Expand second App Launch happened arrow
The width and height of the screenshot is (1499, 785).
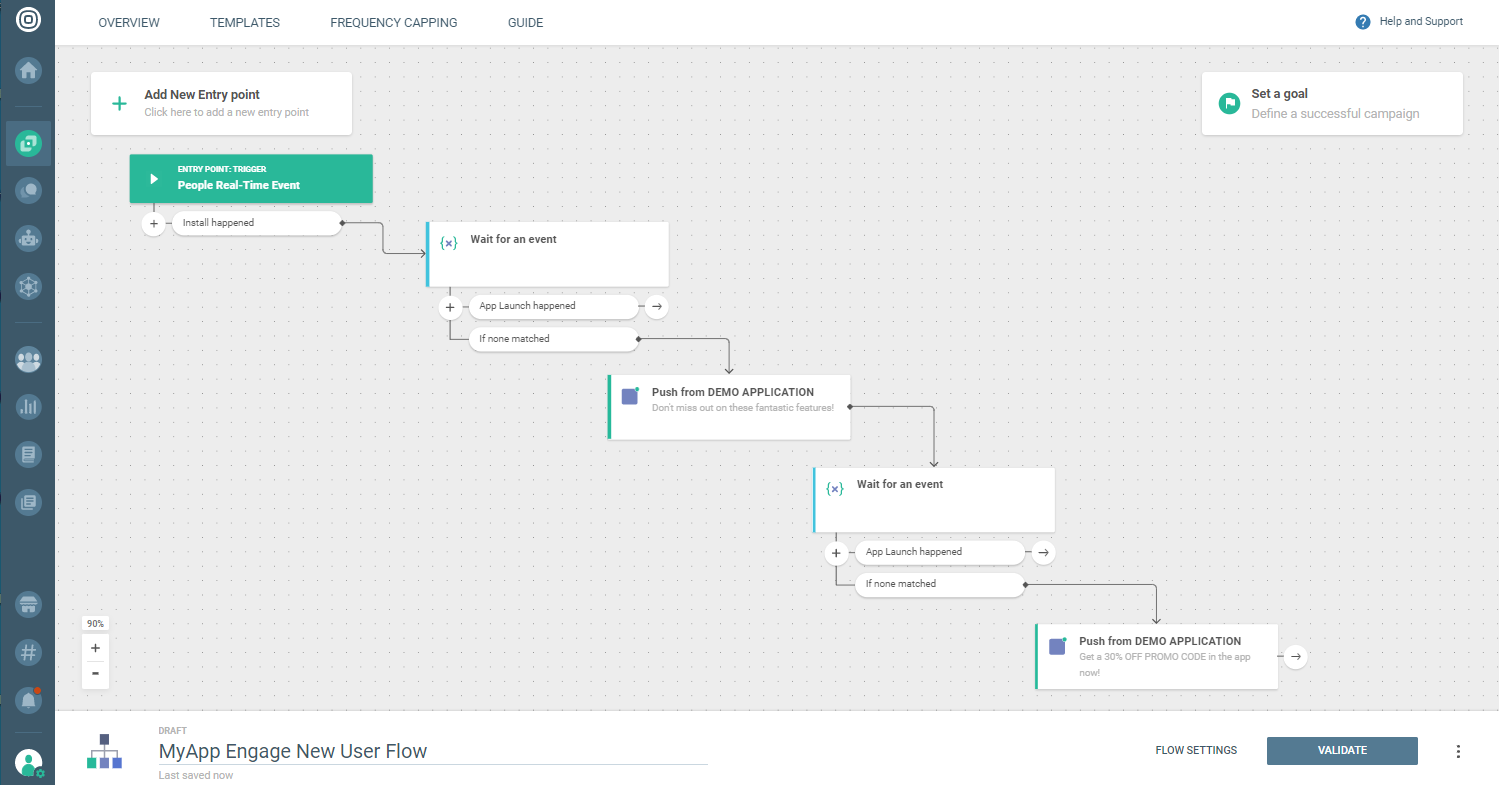(x=1043, y=552)
